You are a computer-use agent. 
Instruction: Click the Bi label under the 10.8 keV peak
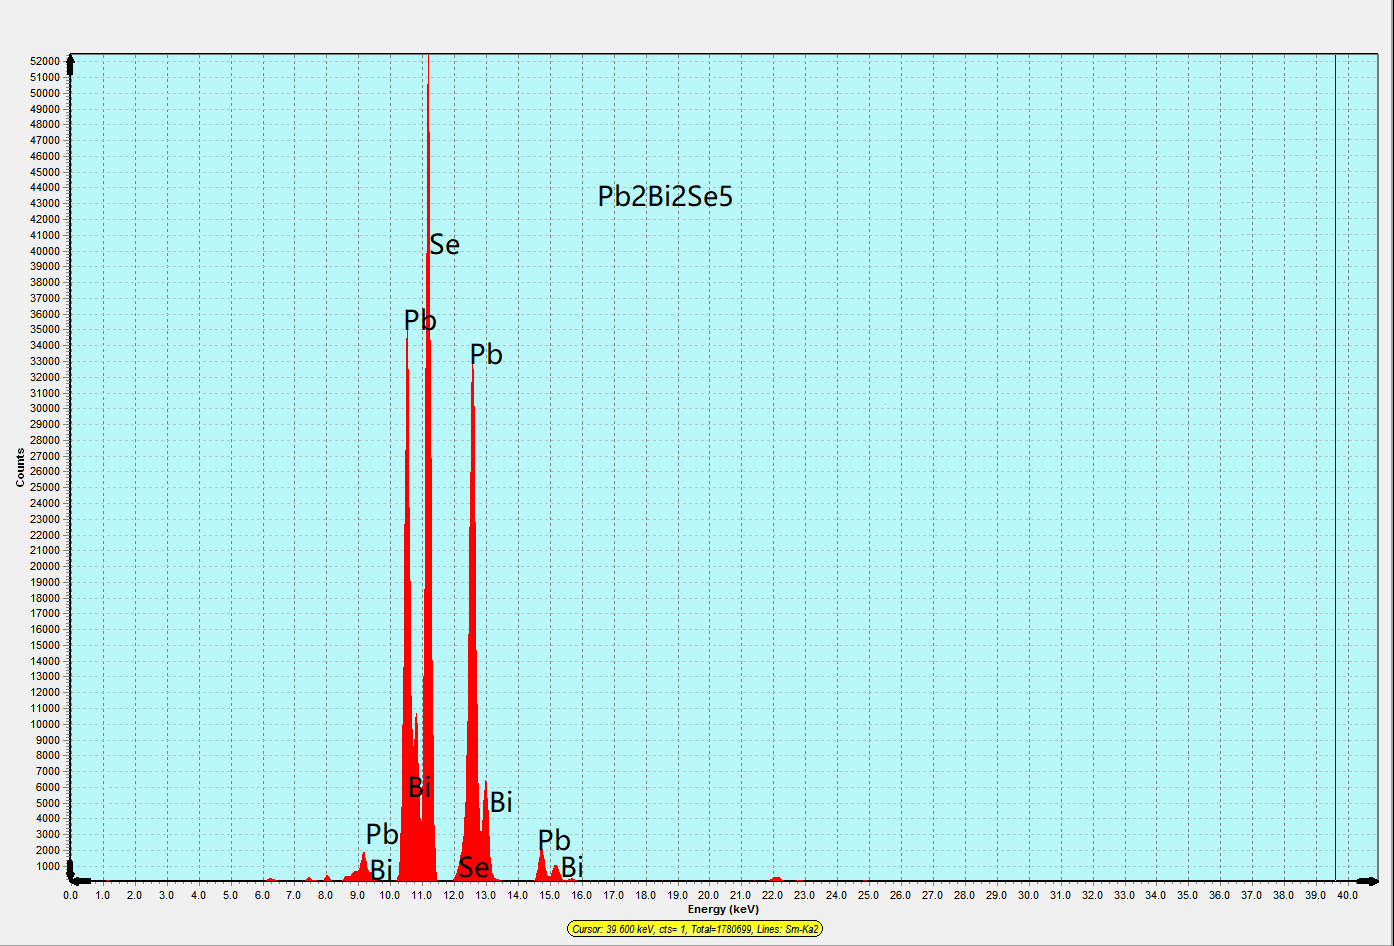(x=420, y=787)
